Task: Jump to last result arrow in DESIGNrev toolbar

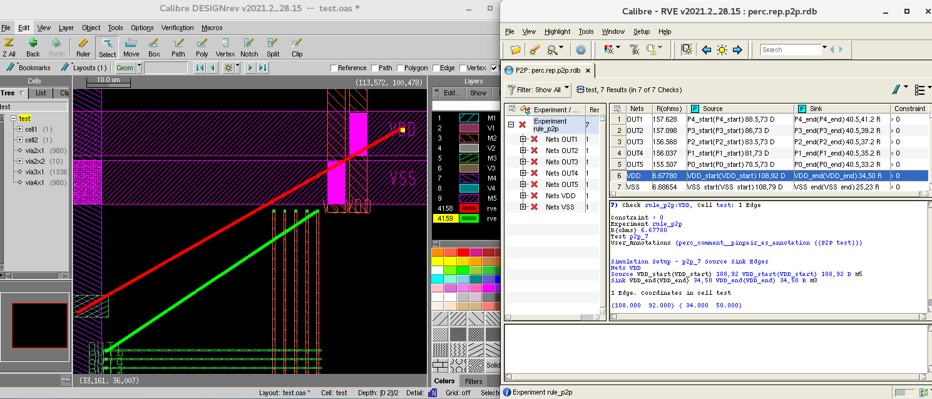Action: pyautogui.click(x=262, y=68)
